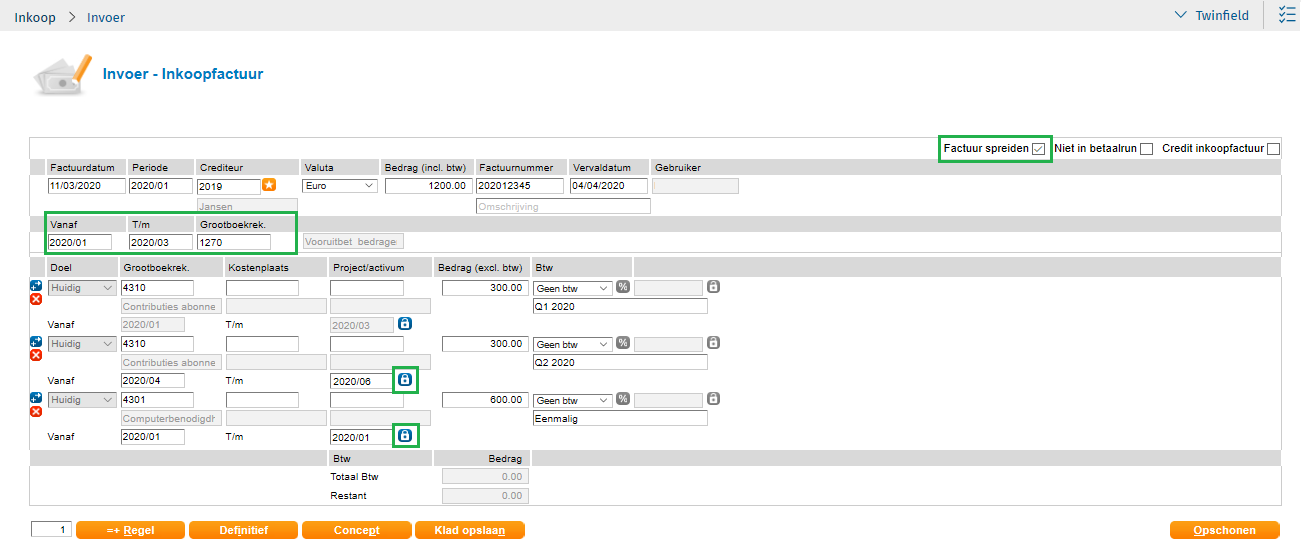The width and height of the screenshot is (1301, 546).
Task: Click the Factuurnummer input field
Action: pos(519,186)
